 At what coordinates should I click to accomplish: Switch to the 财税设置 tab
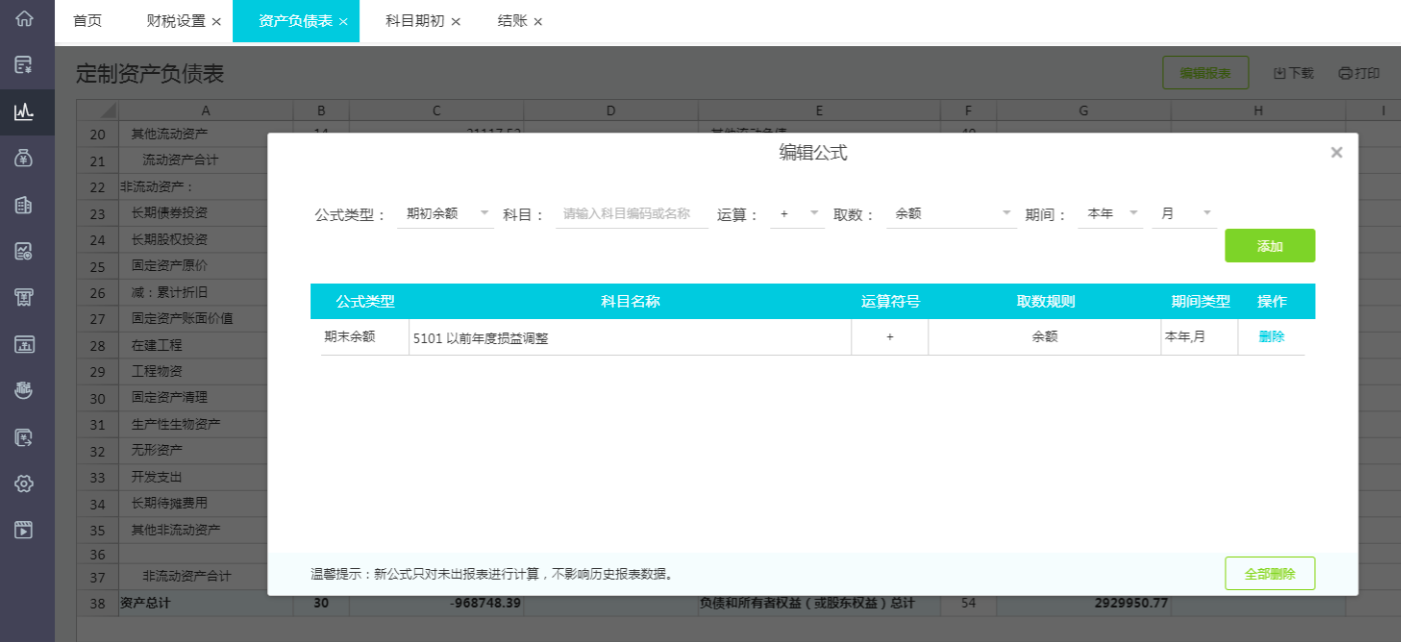tap(175, 21)
